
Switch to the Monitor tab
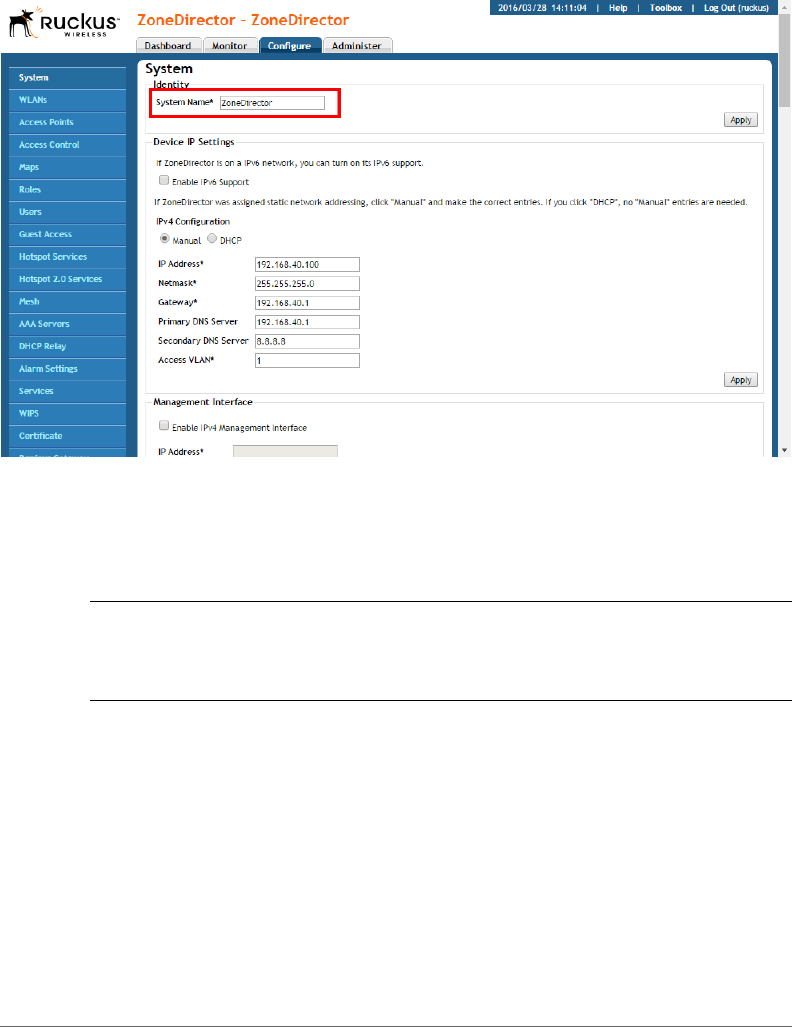pyautogui.click(x=229, y=45)
